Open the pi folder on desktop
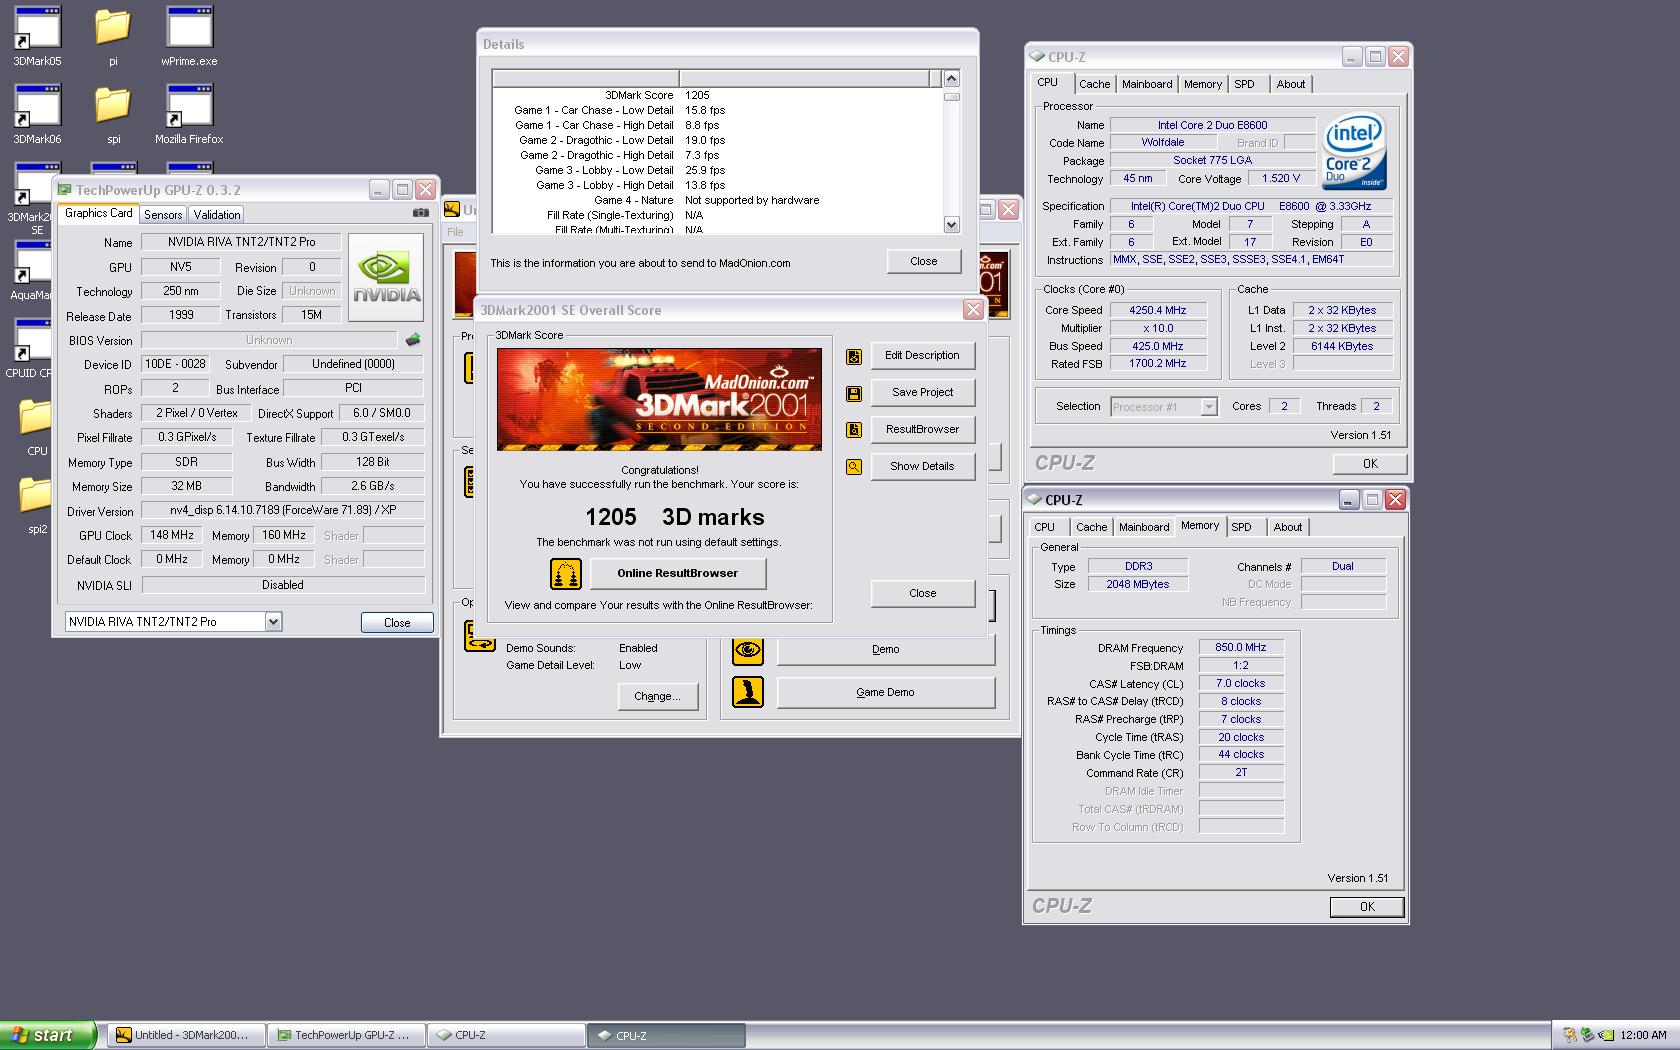The width and height of the screenshot is (1680, 1050). point(113,36)
